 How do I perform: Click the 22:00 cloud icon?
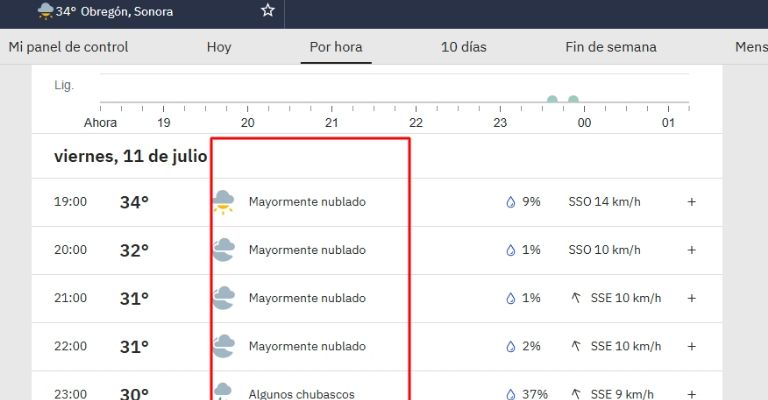224,346
